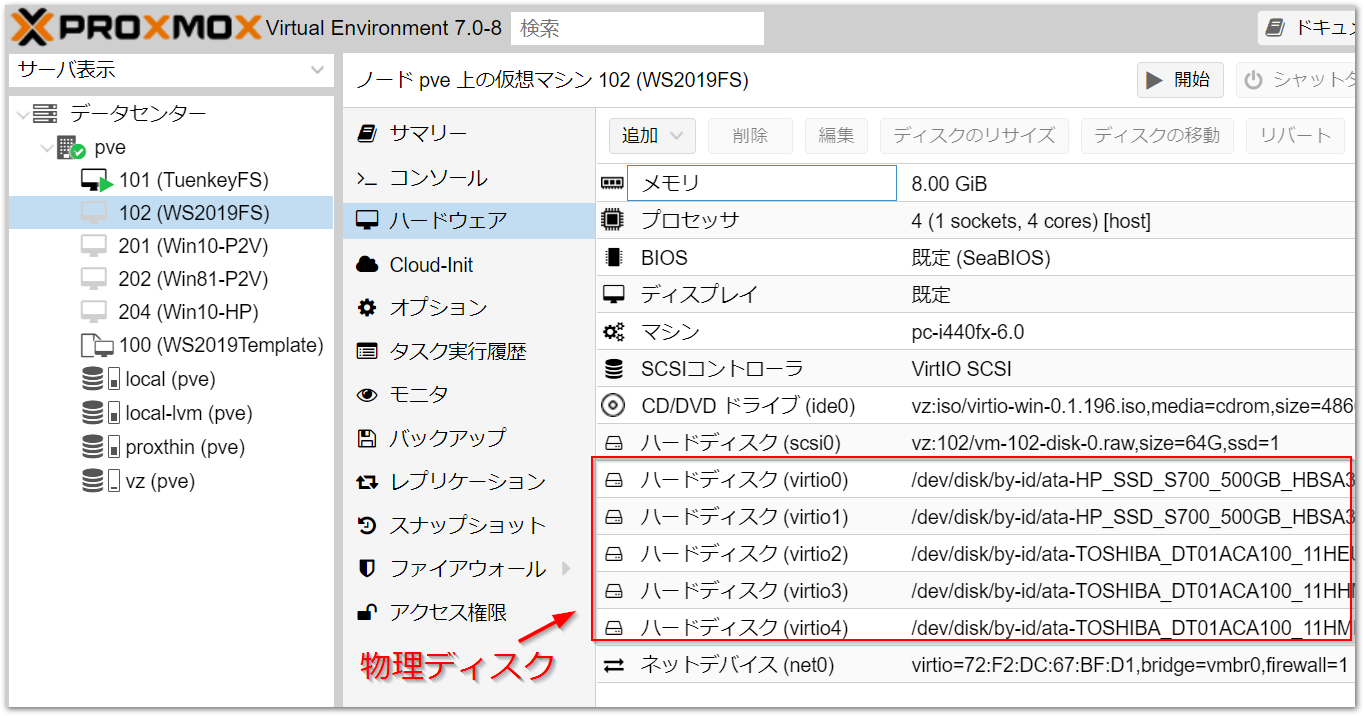Image resolution: width=1364 pixels, height=716 pixels.
Task: Click the monitor icon of 202 (Win81-P2V)
Action: (x=94, y=279)
